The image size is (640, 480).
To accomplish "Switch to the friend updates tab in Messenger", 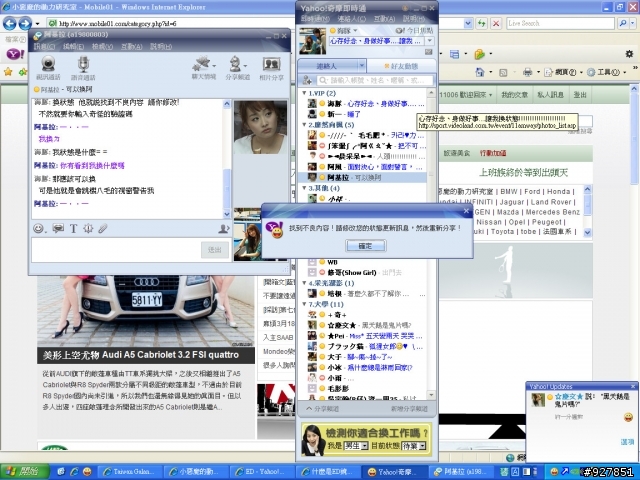I will 402,66.
